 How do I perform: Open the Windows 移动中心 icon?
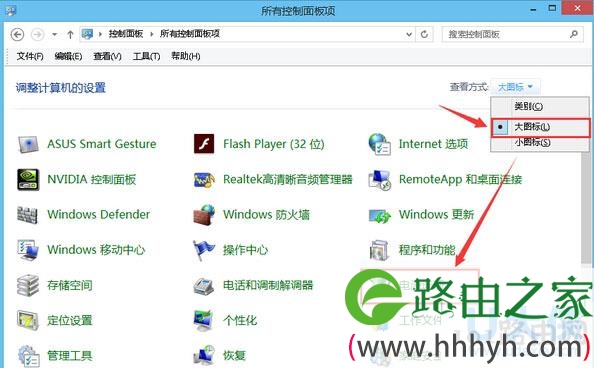(28, 250)
